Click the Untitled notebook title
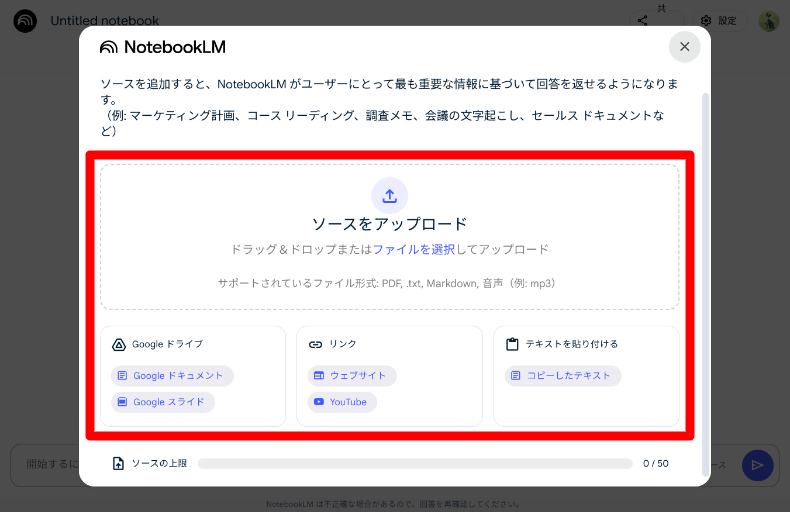This screenshot has height=512, width=790. 104,21
